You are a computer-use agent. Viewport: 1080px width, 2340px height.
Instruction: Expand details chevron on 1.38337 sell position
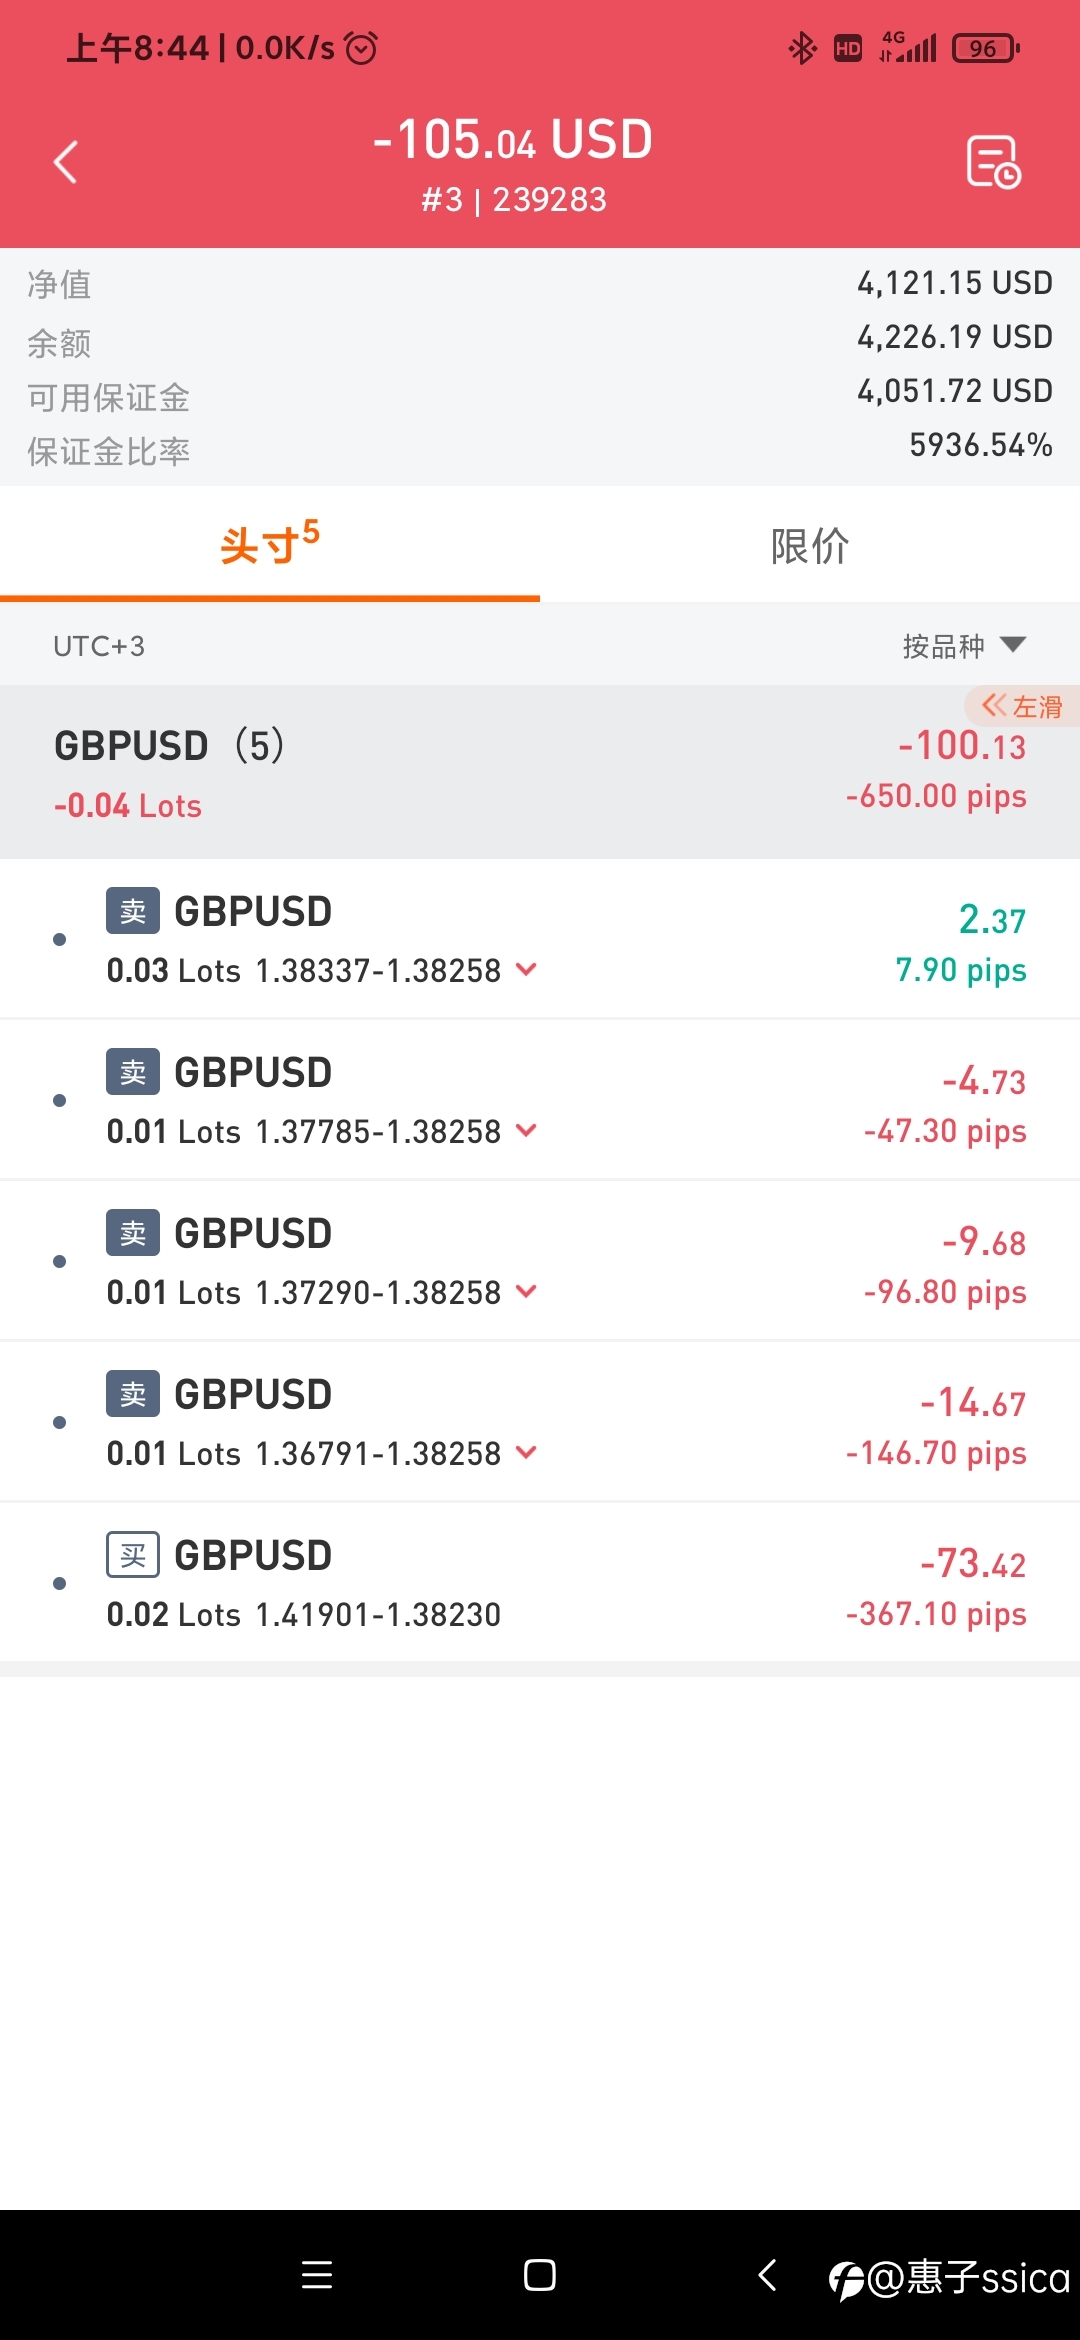526,969
